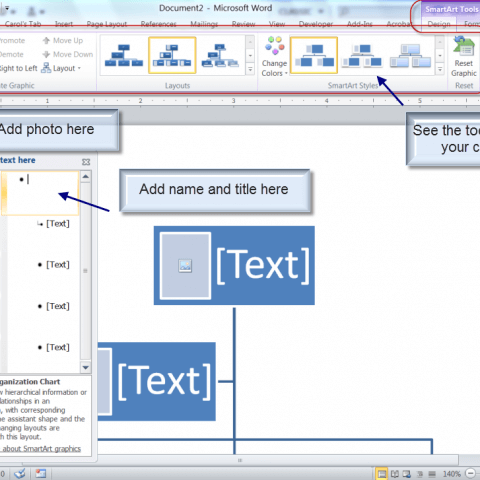The width and height of the screenshot is (480, 480).
Task: Click the Reset Graphic button
Action: [x=464, y=57]
